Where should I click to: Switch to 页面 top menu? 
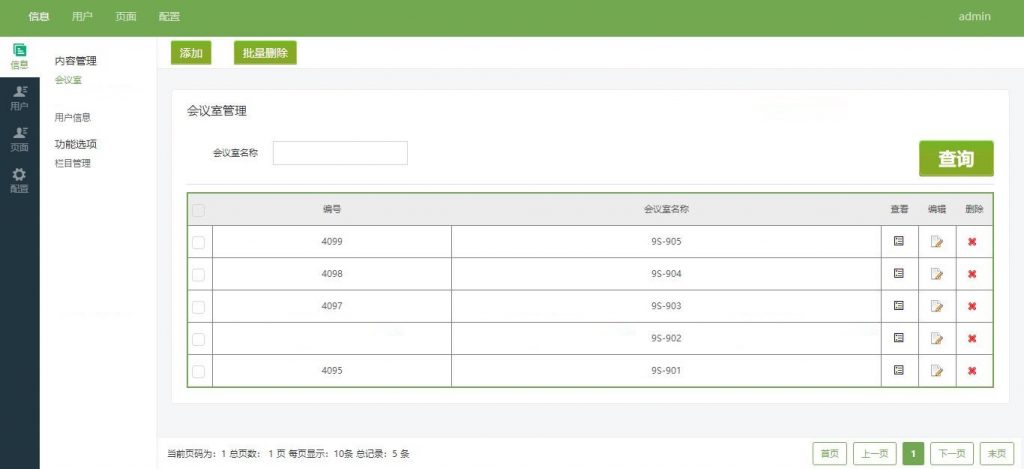126,17
